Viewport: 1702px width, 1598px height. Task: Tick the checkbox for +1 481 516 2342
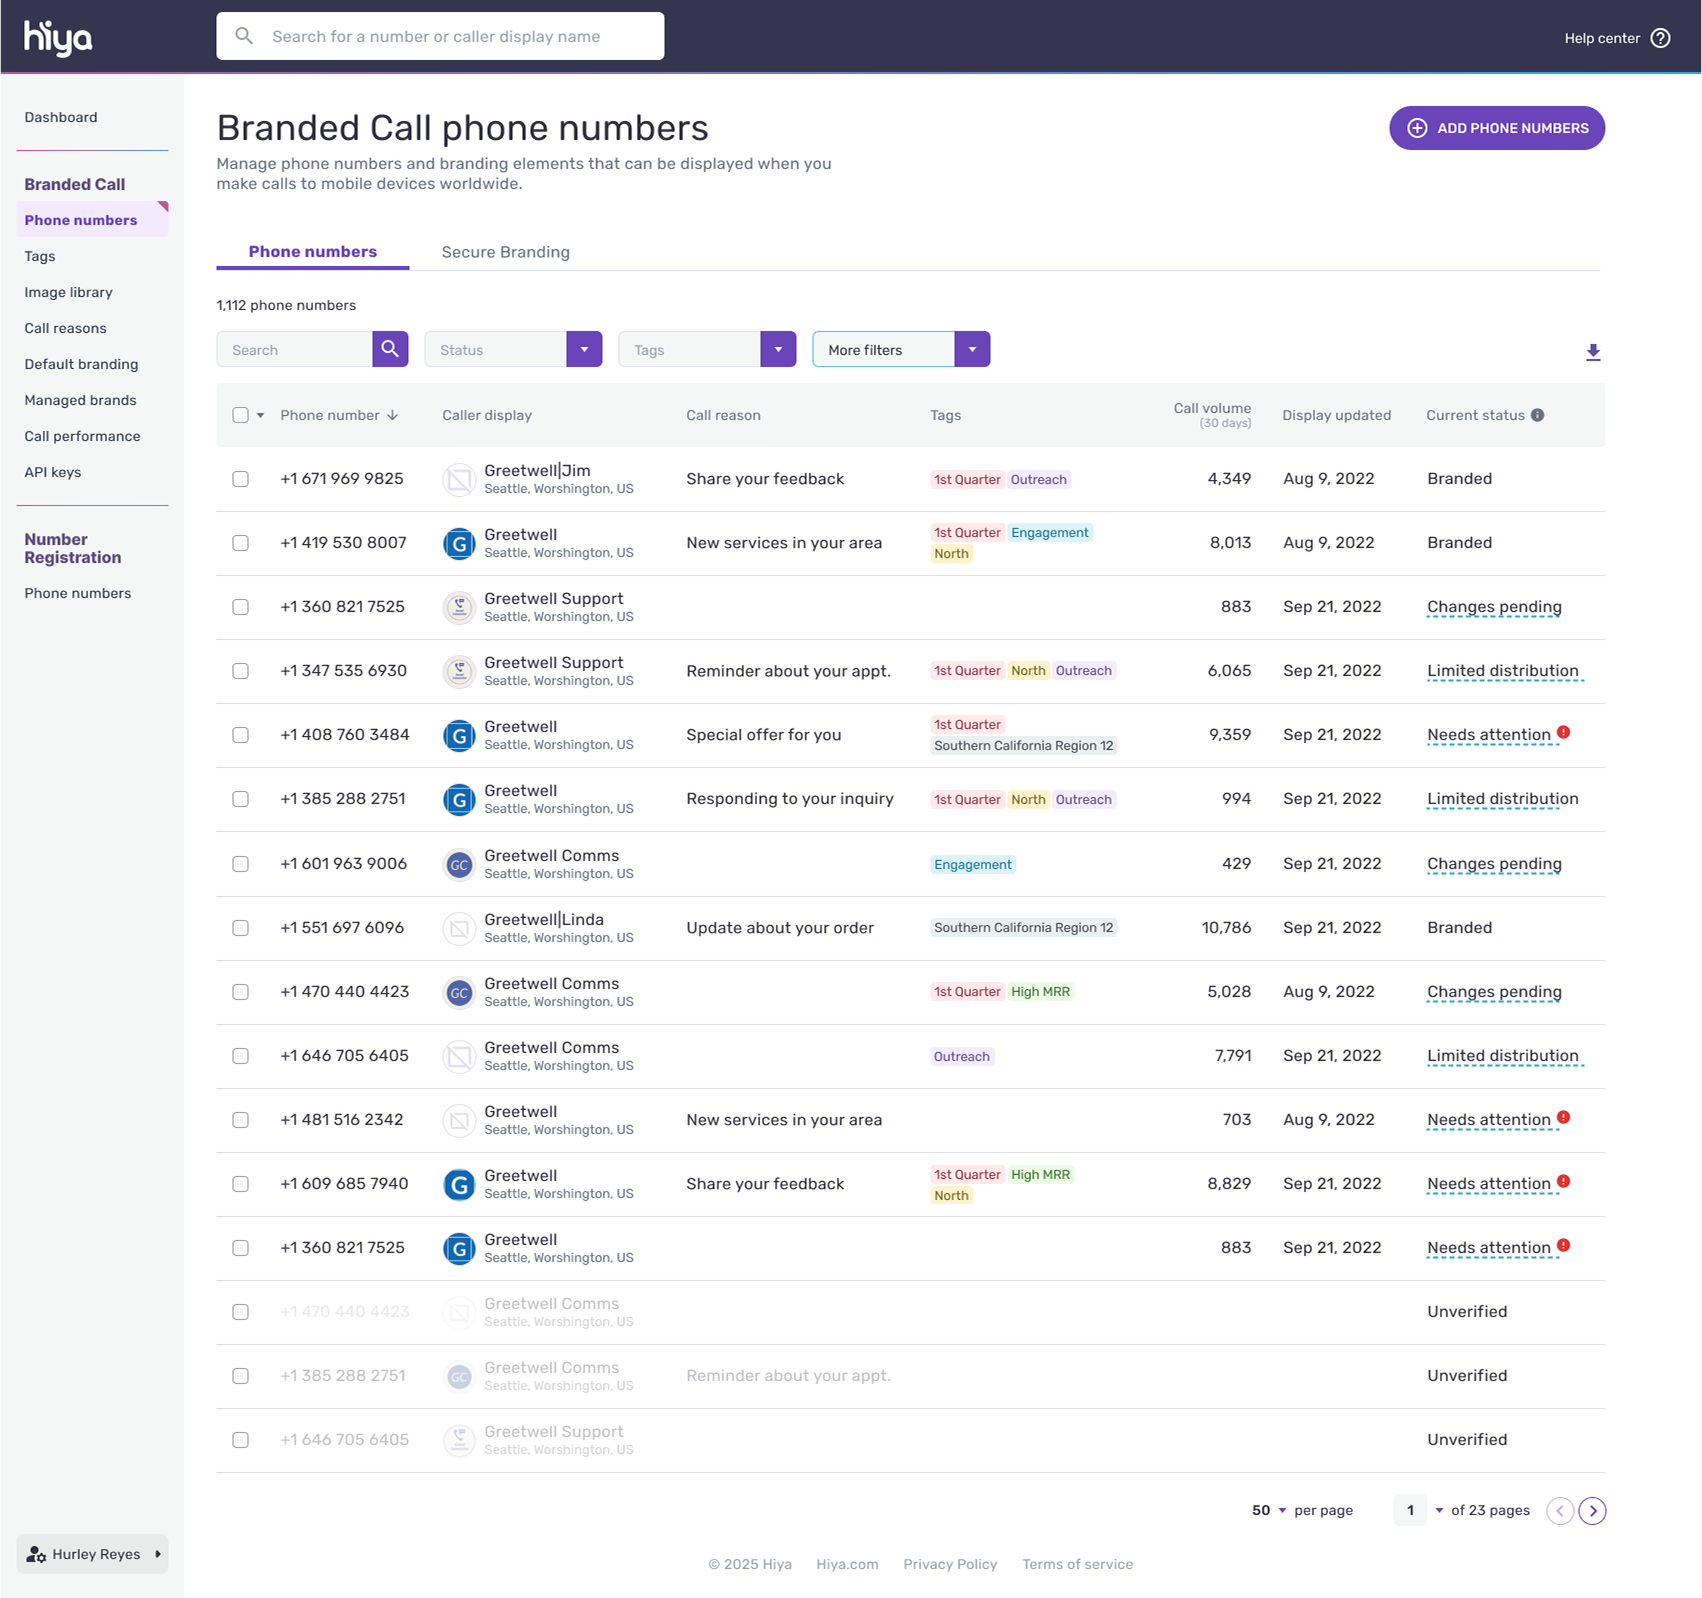(240, 1120)
